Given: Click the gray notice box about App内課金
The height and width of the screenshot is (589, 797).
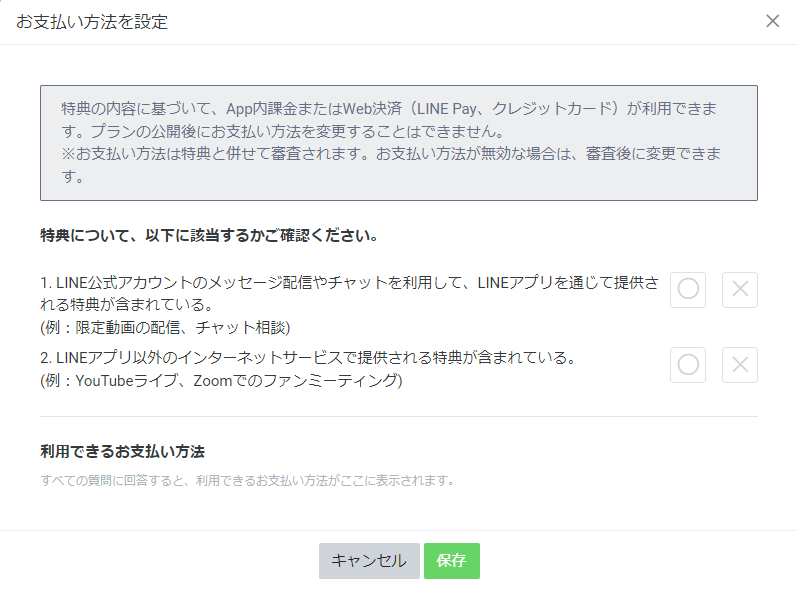Looking at the screenshot, I should pyautogui.click(x=399, y=143).
